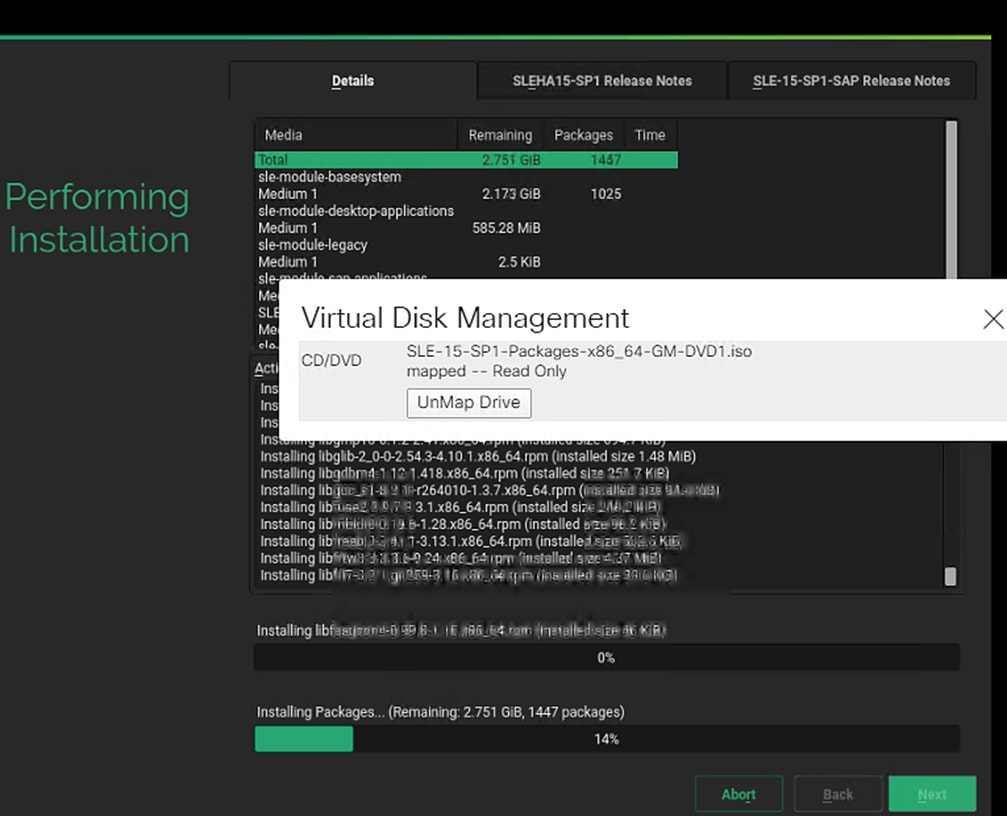
Task: Click the Media column header
Action: [356, 135]
